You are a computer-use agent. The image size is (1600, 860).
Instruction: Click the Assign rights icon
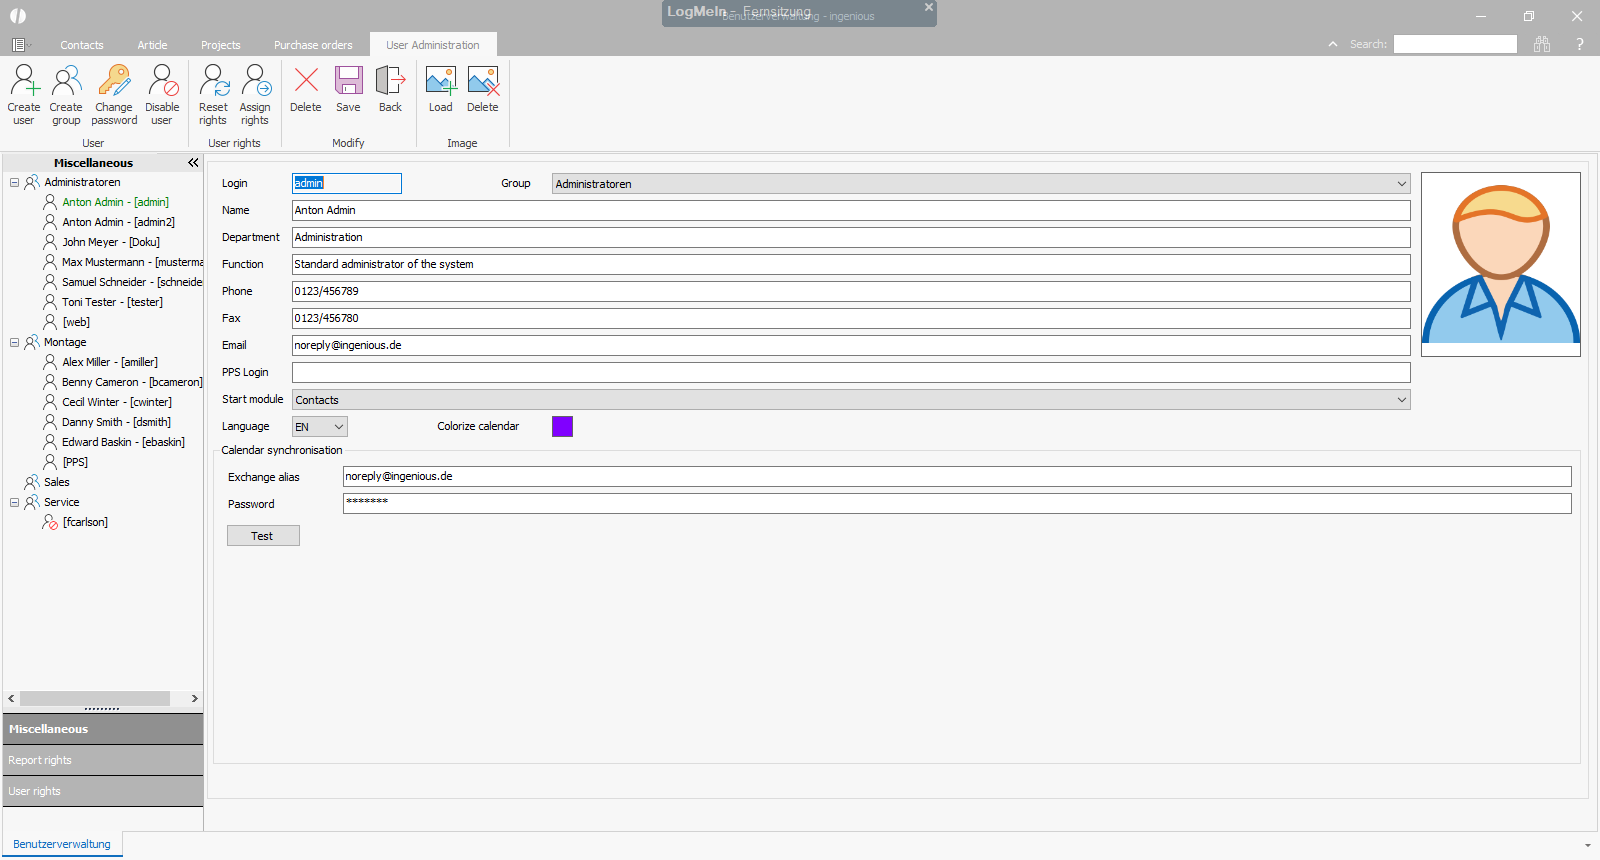click(255, 82)
